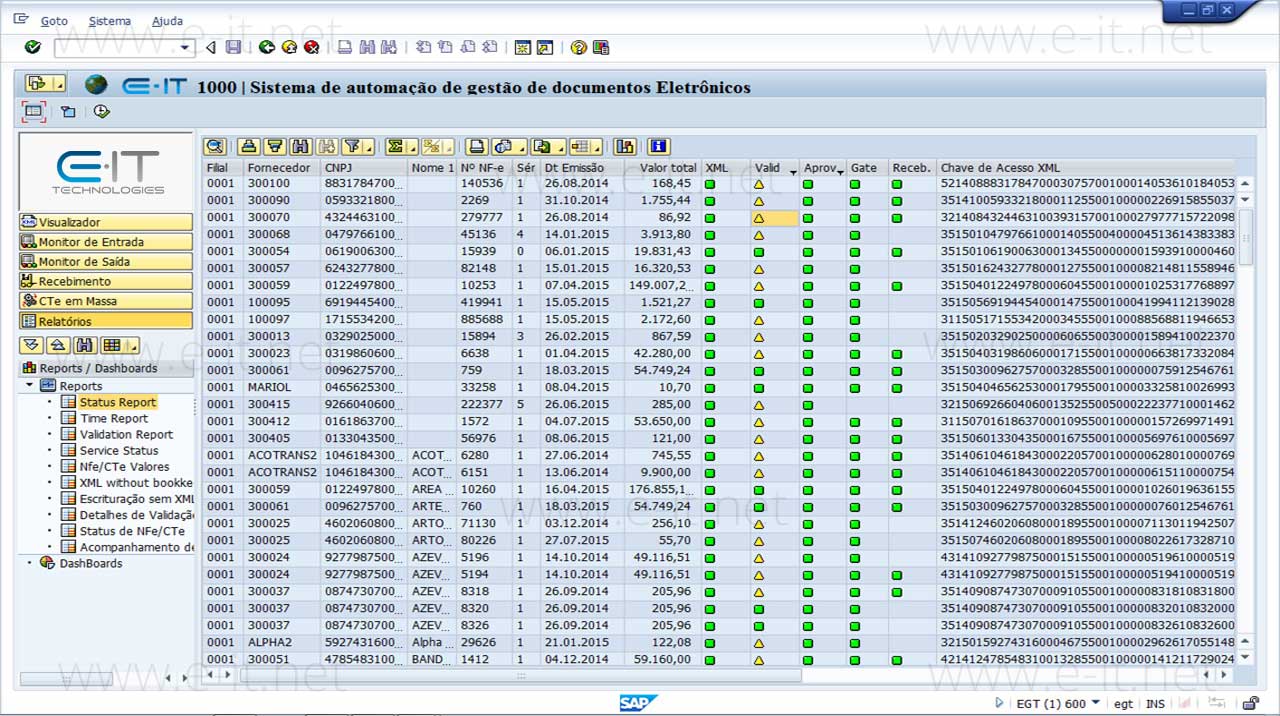
Task: Click the Find binoculars icon above the tree
Action: click(85, 345)
